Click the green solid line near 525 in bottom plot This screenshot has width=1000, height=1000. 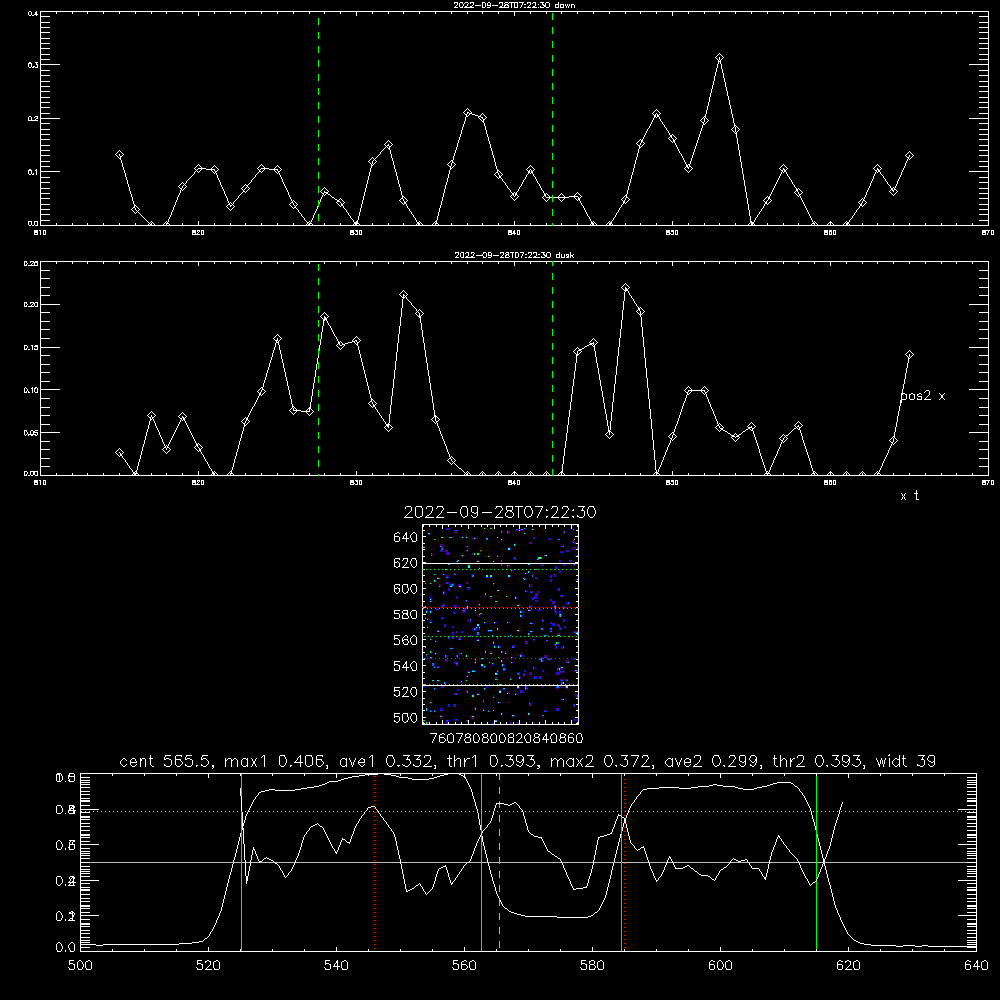(x=241, y=861)
